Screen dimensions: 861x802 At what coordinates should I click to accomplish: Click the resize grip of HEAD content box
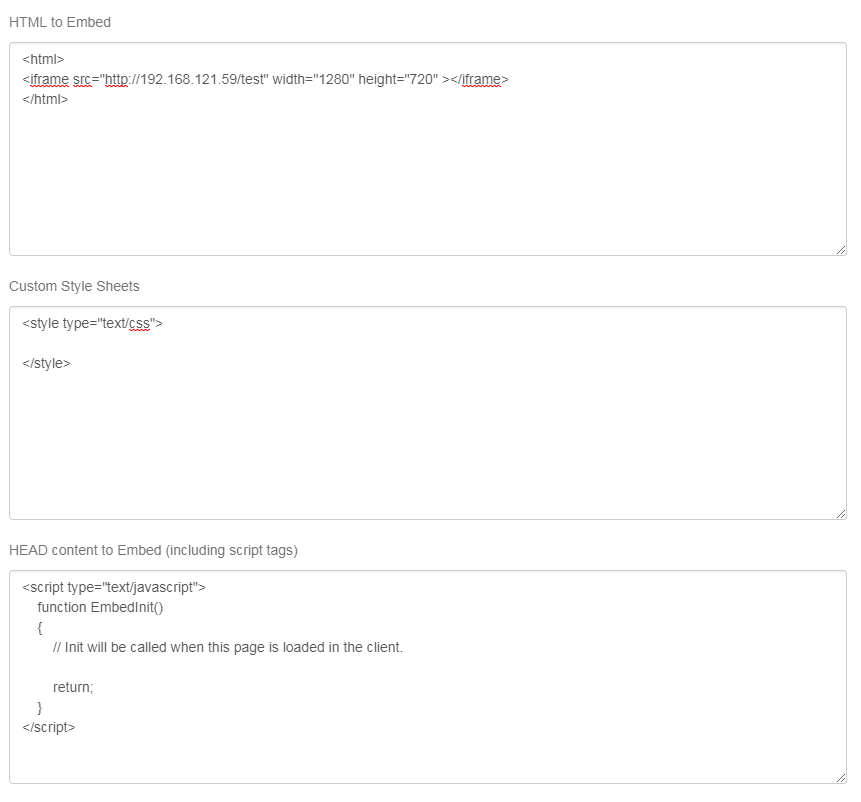pyautogui.click(x=840, y=777)
